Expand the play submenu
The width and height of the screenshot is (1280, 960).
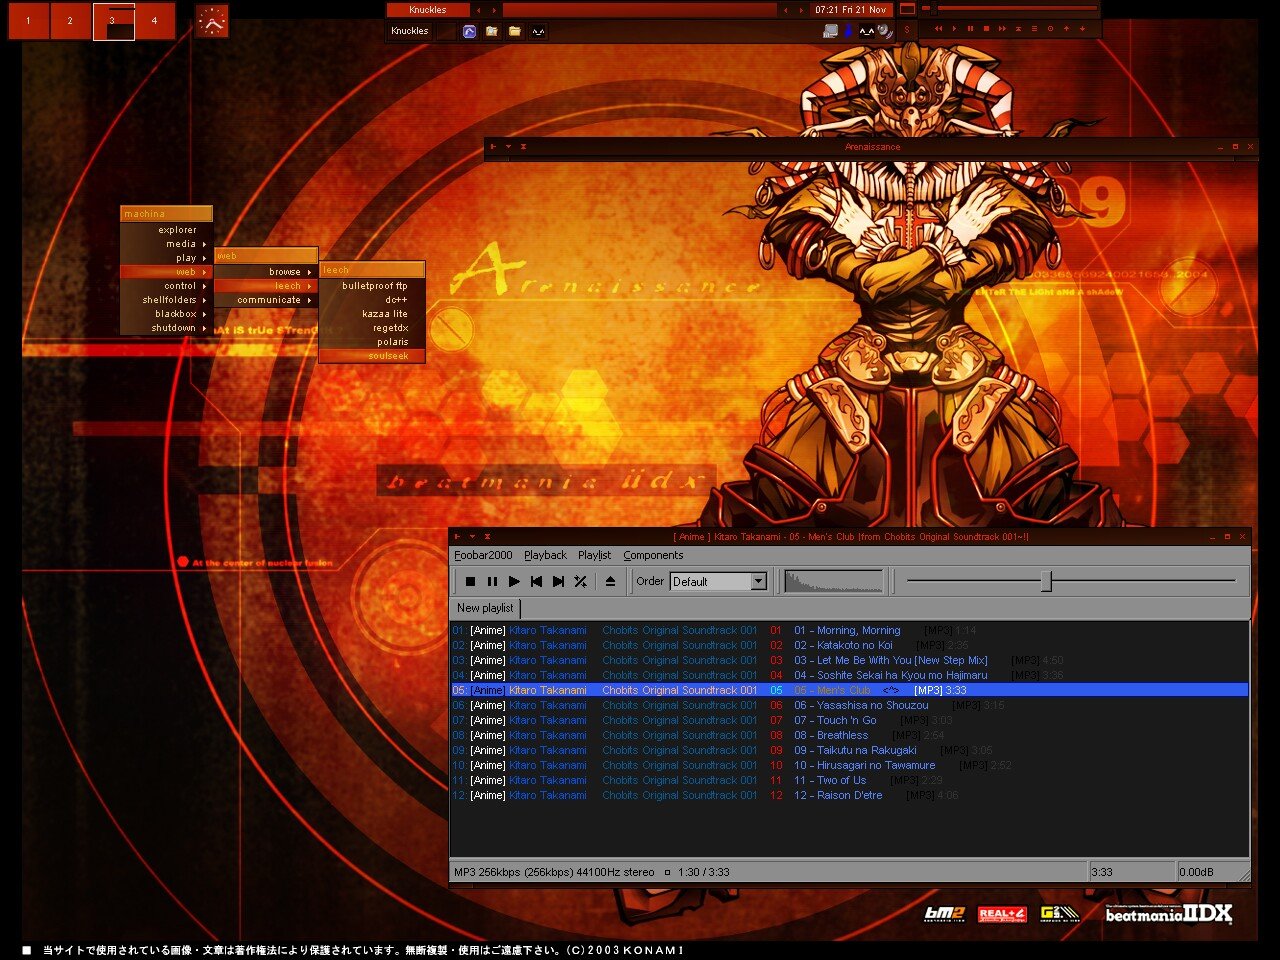tap(166, 258)
